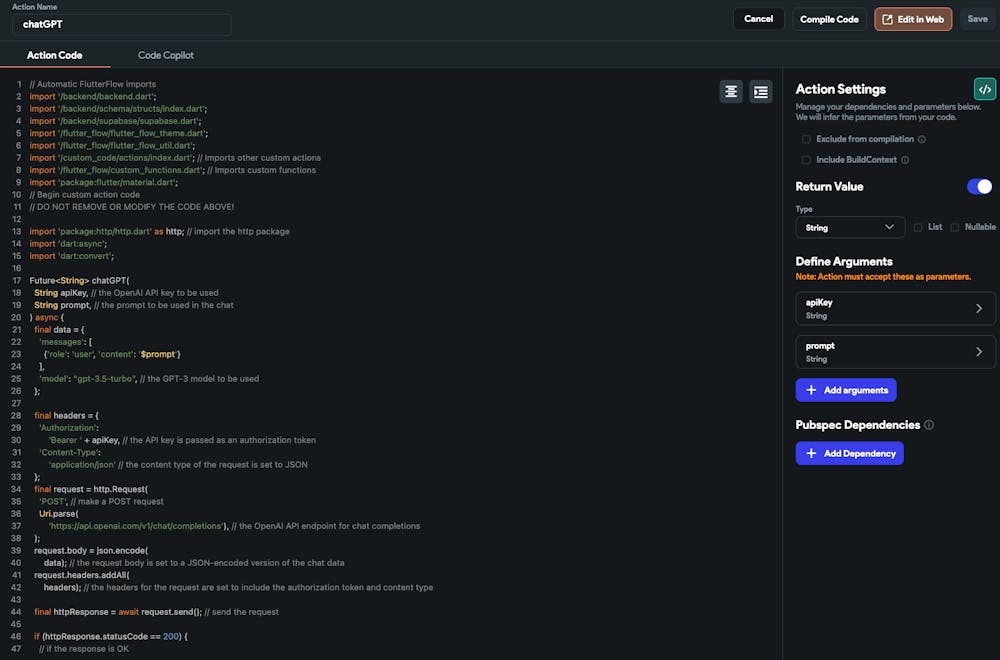Check the Include BuildContext option
The height and width of the screenshot is (660, 1000).
pos(806,159)
